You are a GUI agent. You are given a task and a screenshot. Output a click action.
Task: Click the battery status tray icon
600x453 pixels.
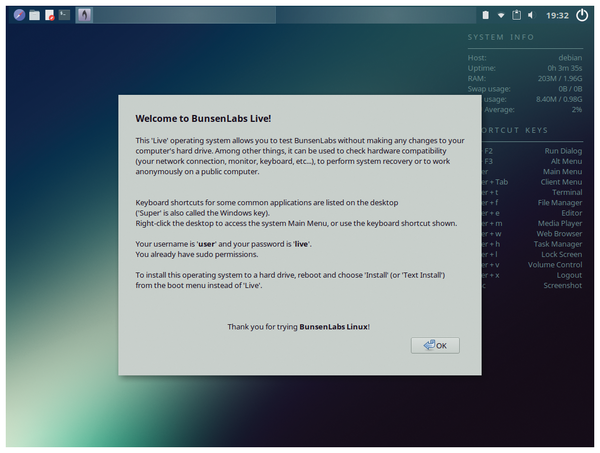485,15
